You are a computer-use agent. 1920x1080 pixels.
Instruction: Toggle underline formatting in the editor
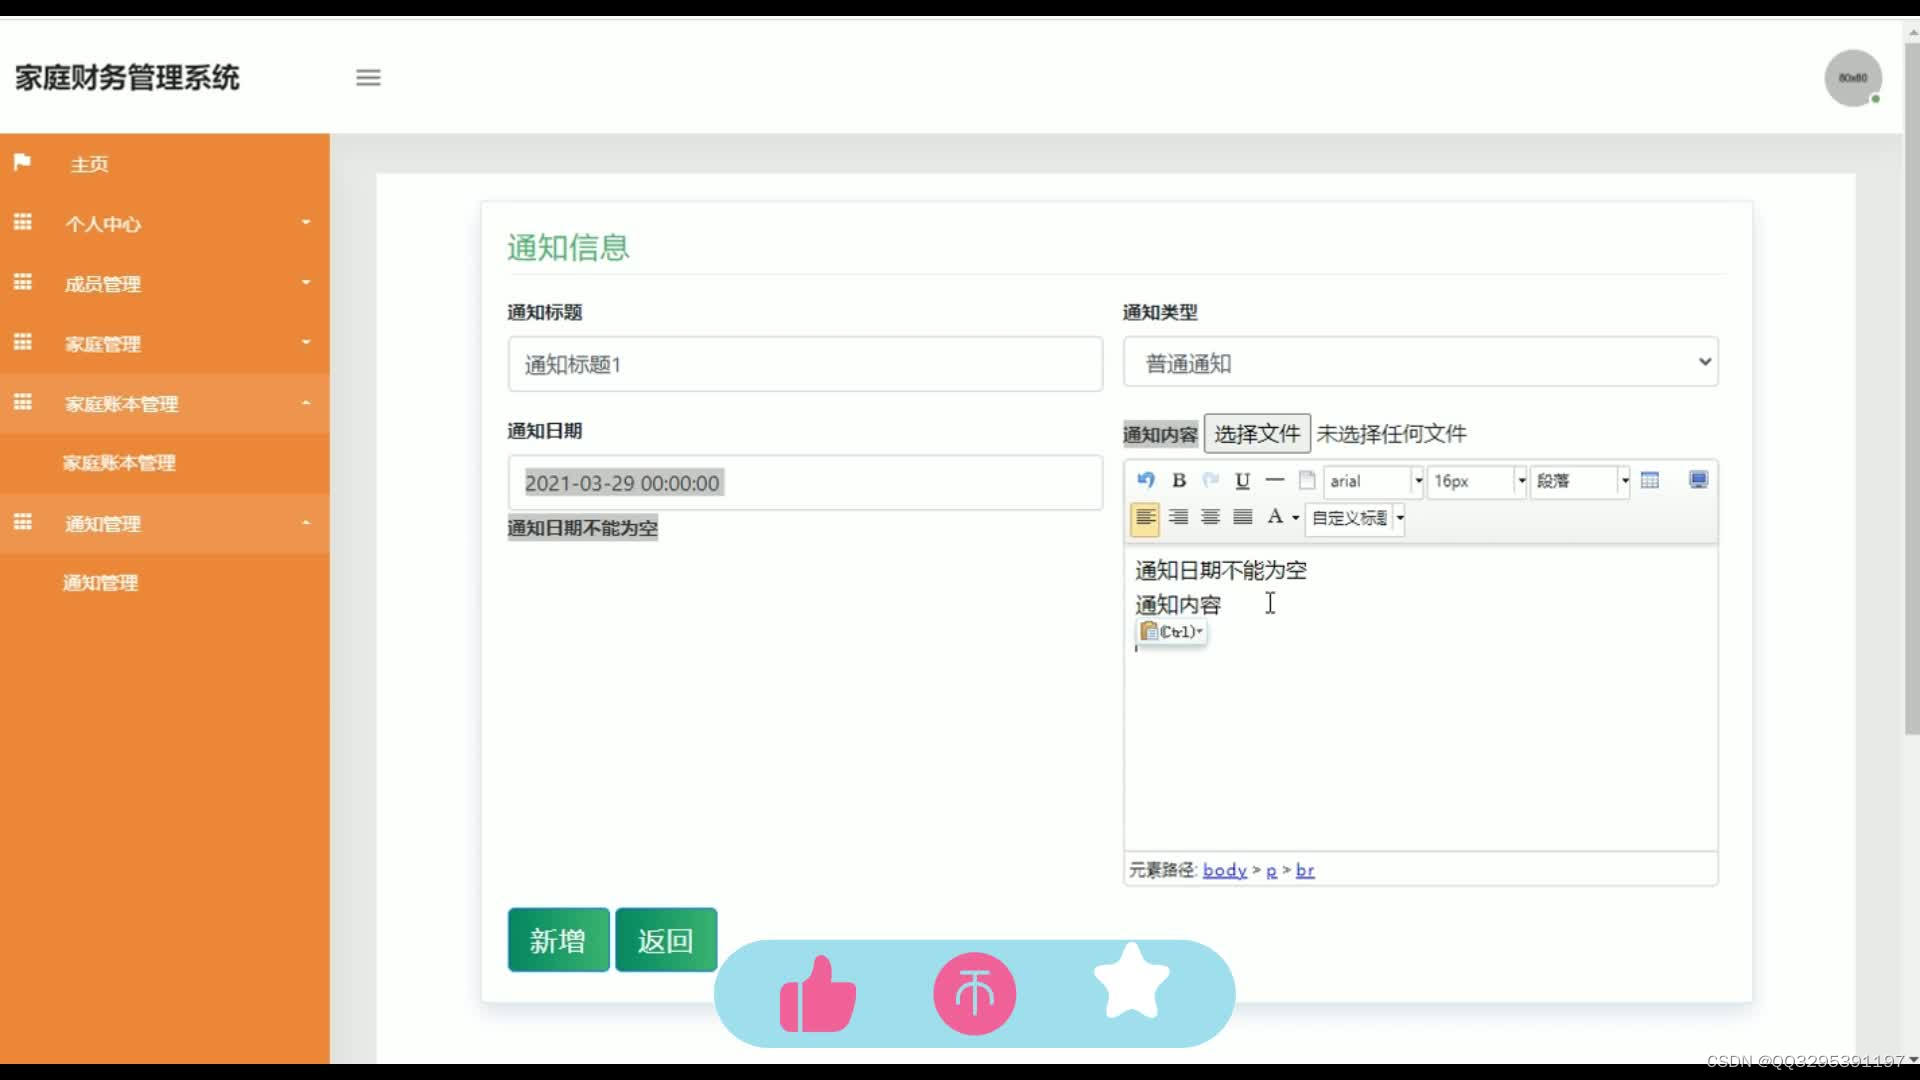pos(1243,481)
